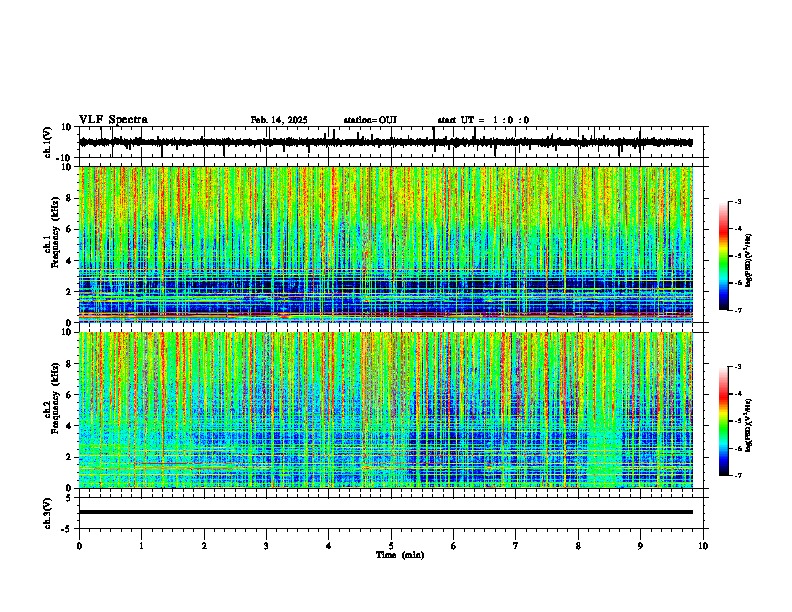This screenshot has height=612, width=792.
Task: Click the "-3" label on ch.1 colorbar
Action: pyautogui.click(x=737, y=202)
